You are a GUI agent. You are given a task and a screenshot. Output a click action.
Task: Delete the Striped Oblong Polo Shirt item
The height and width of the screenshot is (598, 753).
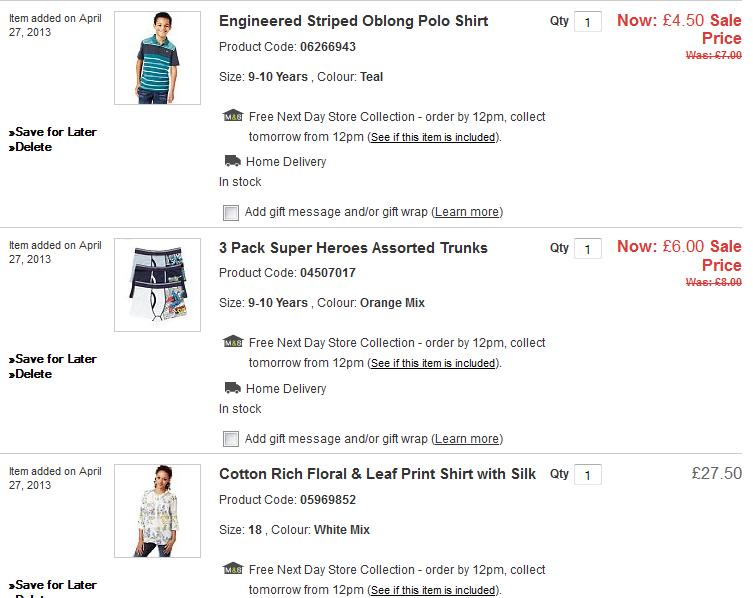coord(33,147)
